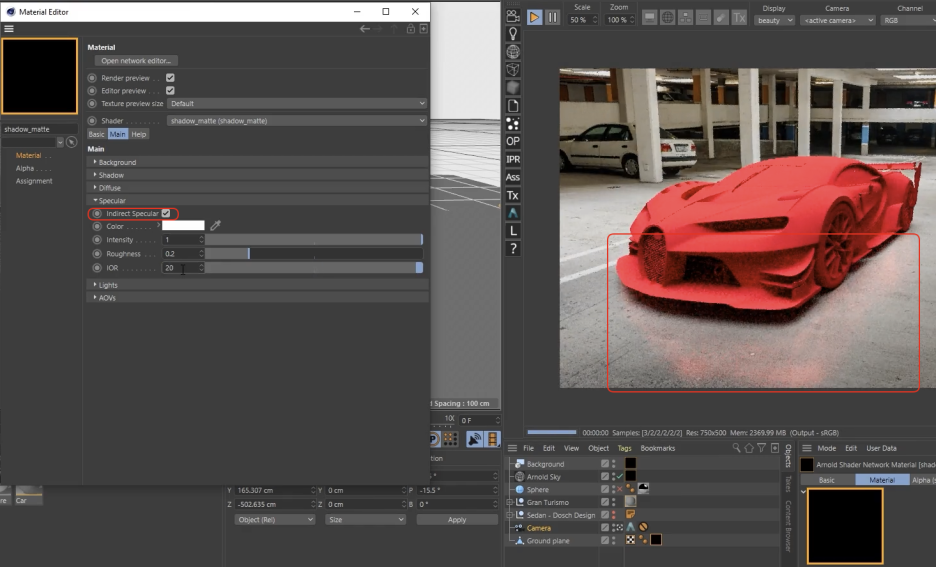Click the question mark help icon
The width and height of the screenshot is (936, 567).
tap(513, 249)
